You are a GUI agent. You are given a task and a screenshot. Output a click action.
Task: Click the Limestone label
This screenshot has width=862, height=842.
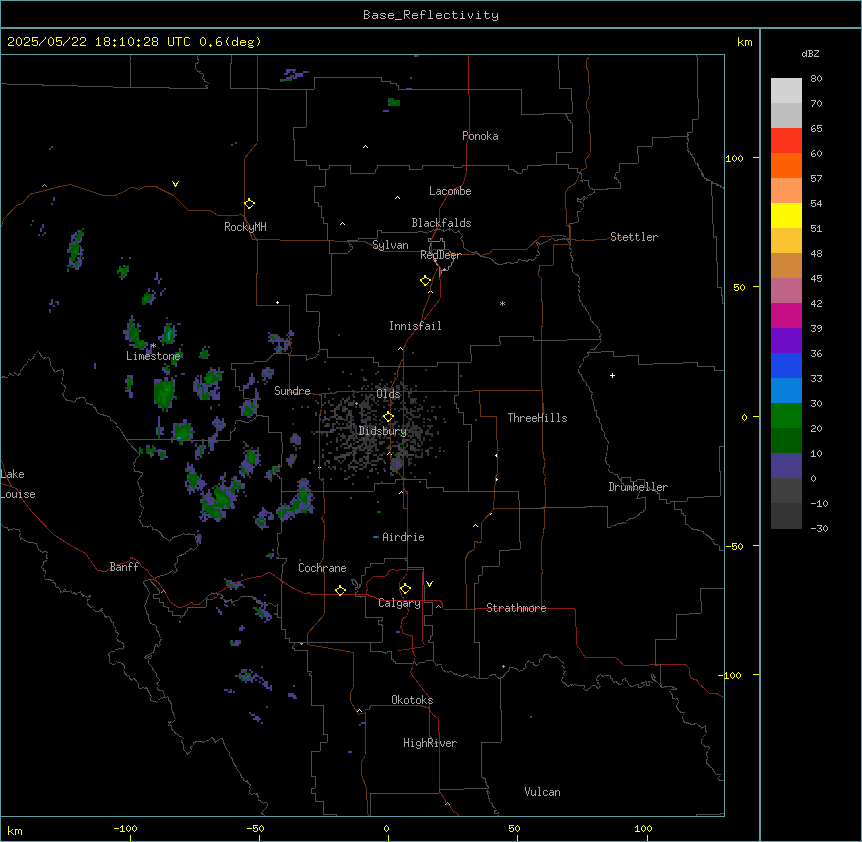153,356
